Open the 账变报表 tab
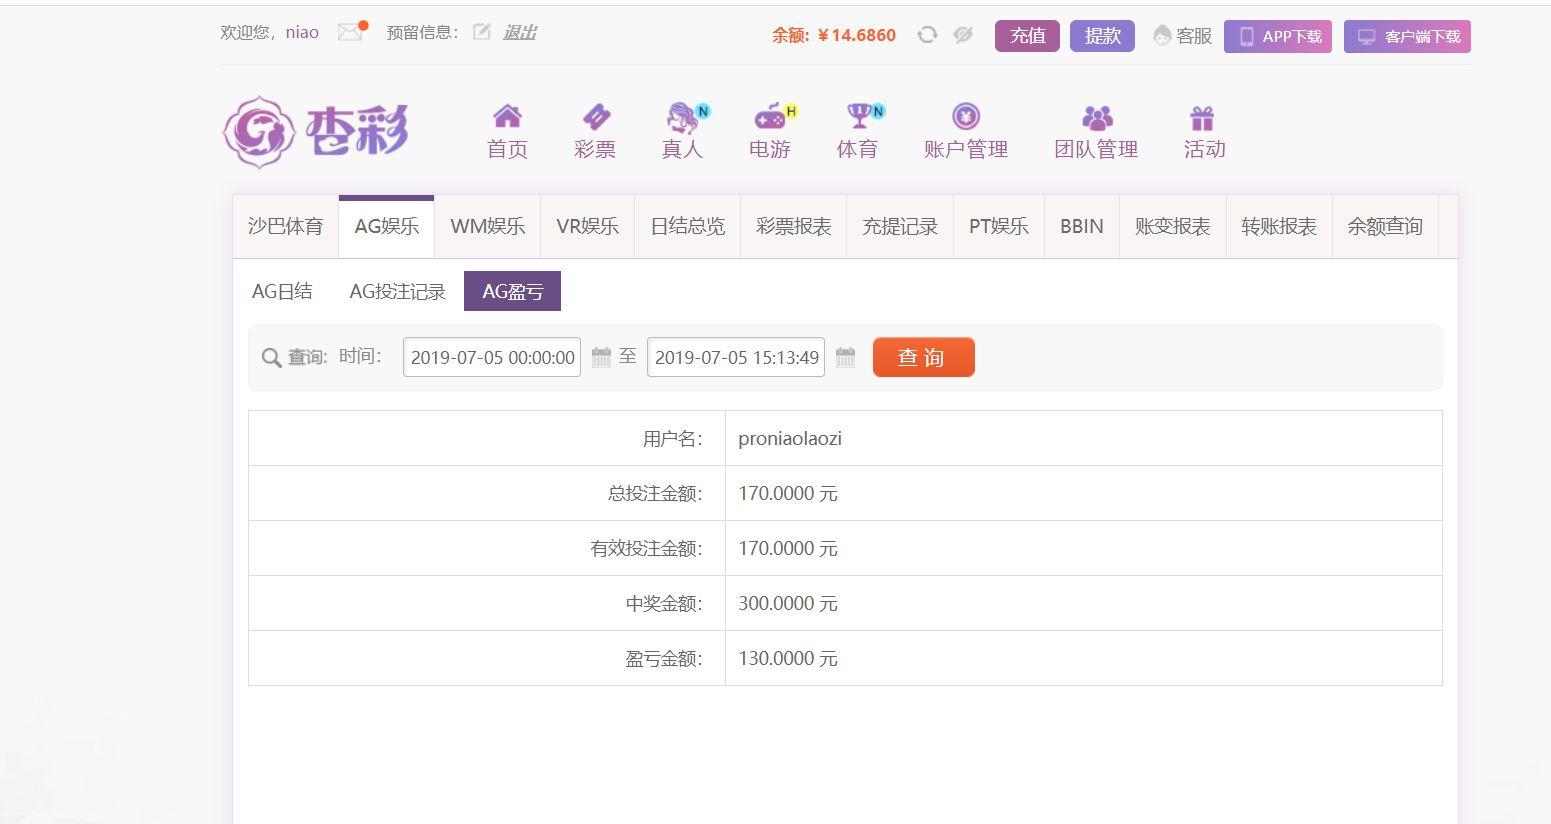 [1173, 227]
